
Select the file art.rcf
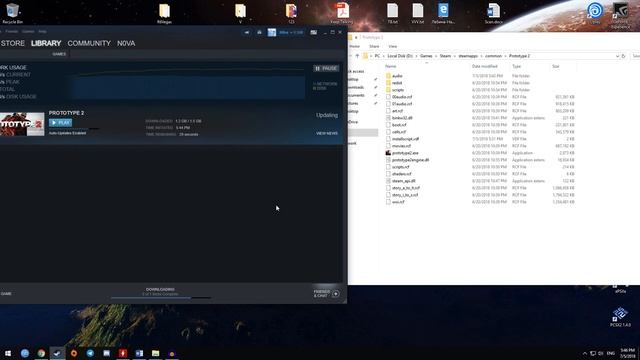(x=398, y=111)
